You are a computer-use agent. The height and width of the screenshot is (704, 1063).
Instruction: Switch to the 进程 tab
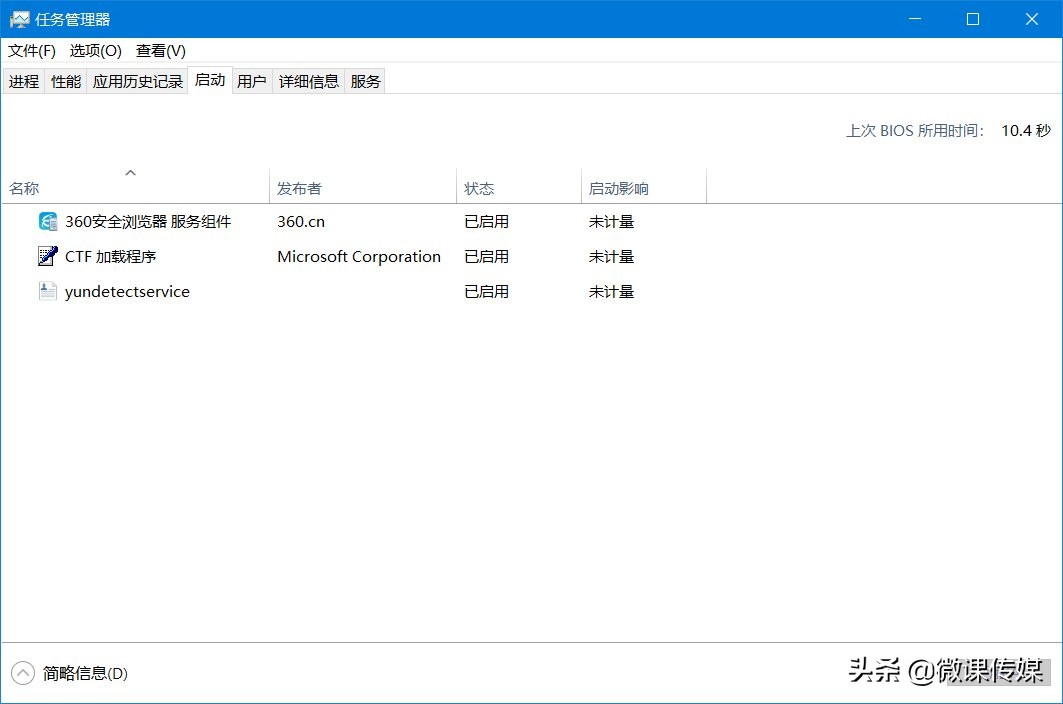(x=23, y=81)
